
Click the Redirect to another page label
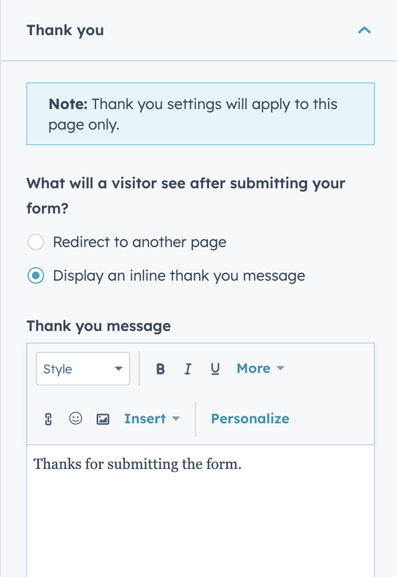[x=139, y=242]
